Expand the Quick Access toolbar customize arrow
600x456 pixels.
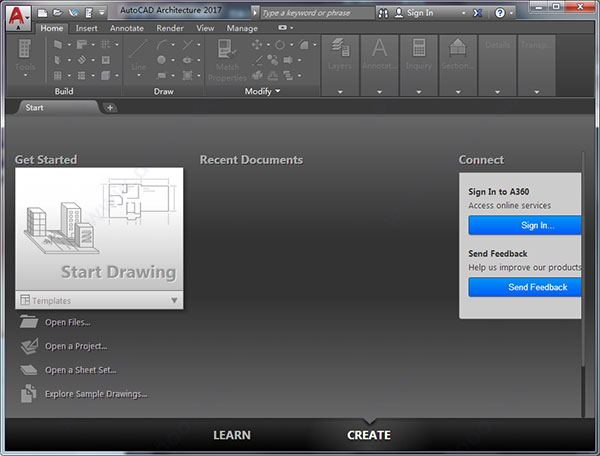pyautogui.click(x=102, y=13)
